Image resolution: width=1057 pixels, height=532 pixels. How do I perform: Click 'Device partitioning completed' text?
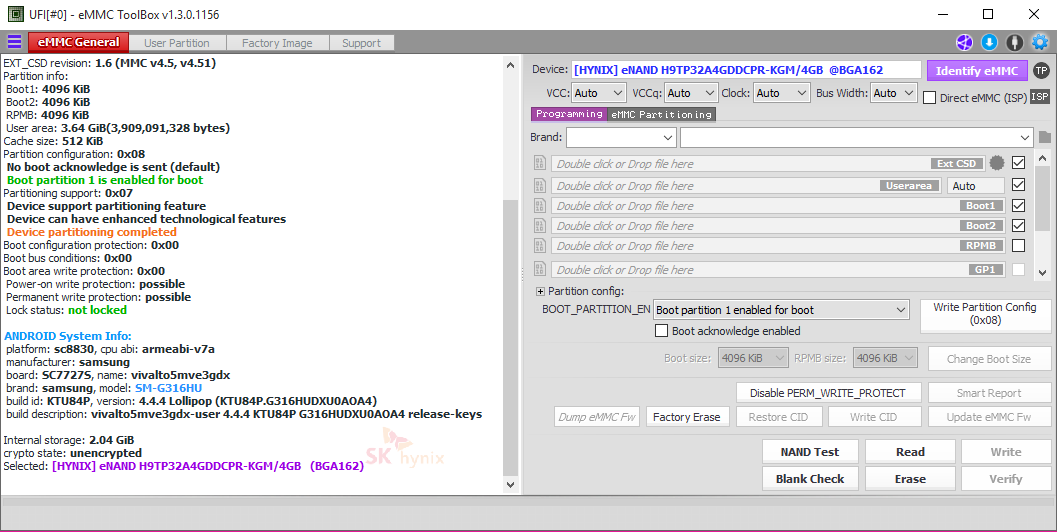92,232
